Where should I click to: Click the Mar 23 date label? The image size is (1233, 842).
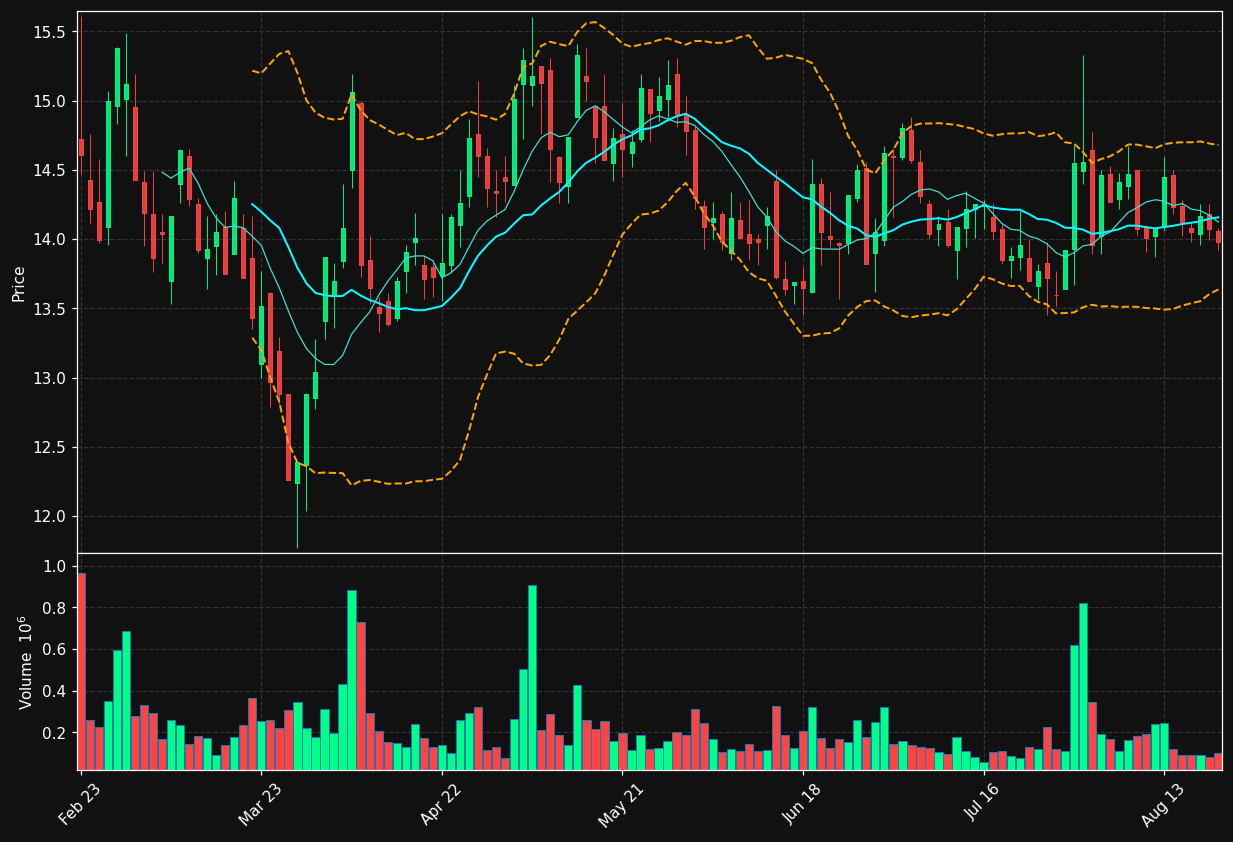tap(259, 804)
